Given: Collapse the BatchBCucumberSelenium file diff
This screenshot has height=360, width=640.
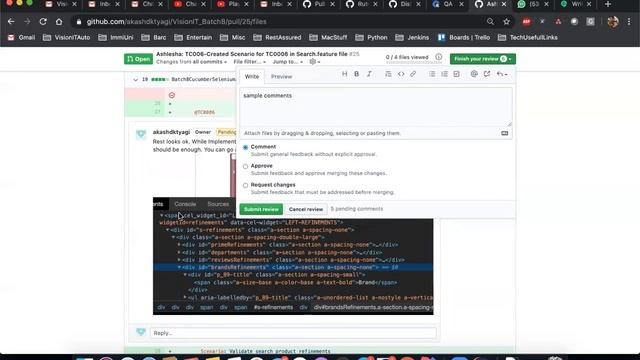Looking at the screenshot, I should point(136,80).
